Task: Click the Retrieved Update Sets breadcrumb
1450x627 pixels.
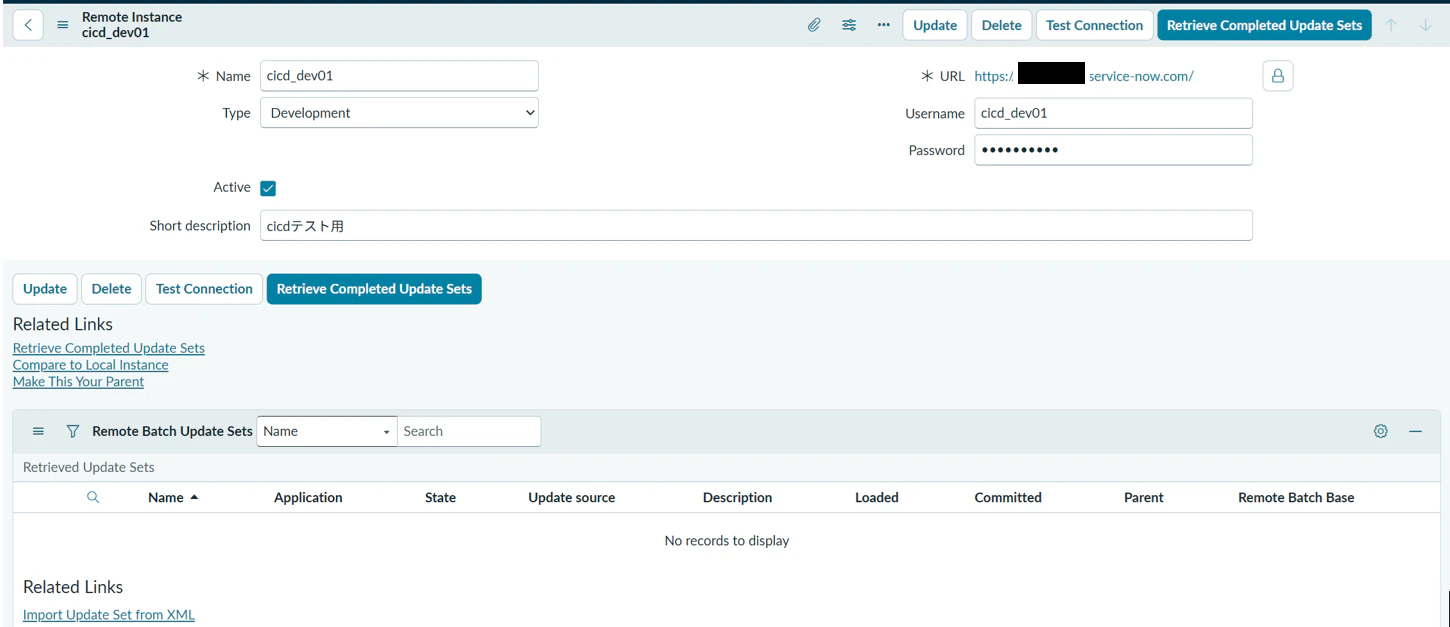Action: click(x=89, y=467)
